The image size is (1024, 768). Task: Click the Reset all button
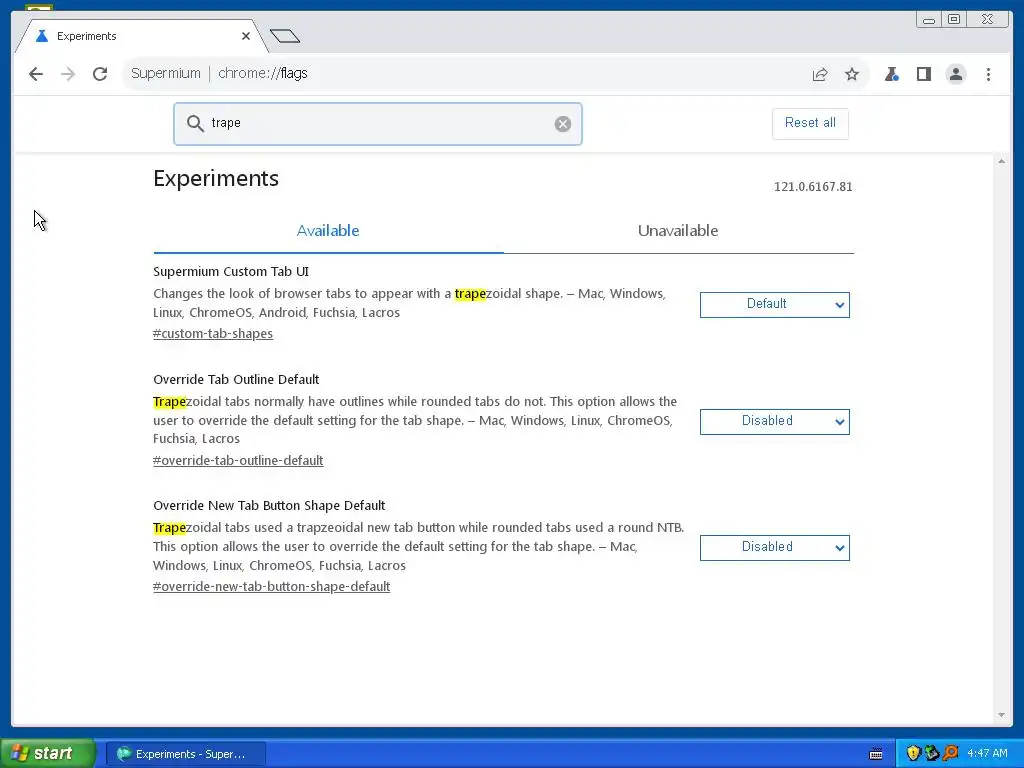(810, 123)
